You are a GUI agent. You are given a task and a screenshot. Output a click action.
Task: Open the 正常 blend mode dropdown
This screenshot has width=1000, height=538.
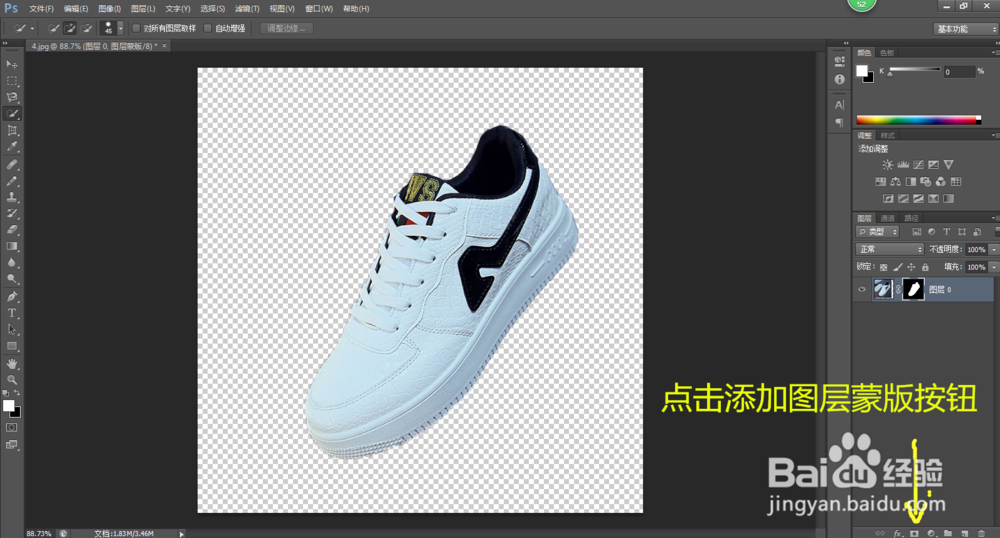pyautogui.click(x=889, y=249)
